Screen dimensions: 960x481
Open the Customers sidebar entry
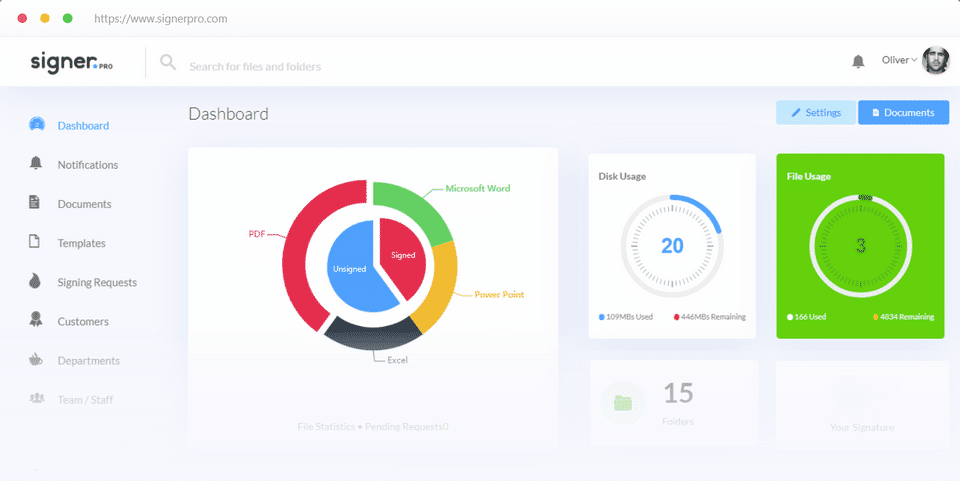[83, 321]
